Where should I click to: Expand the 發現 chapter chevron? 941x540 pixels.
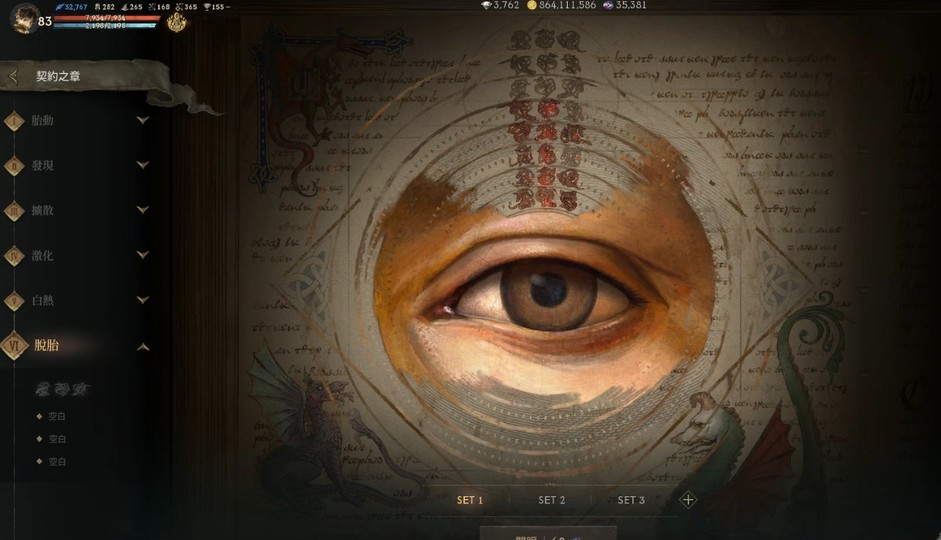143,165
